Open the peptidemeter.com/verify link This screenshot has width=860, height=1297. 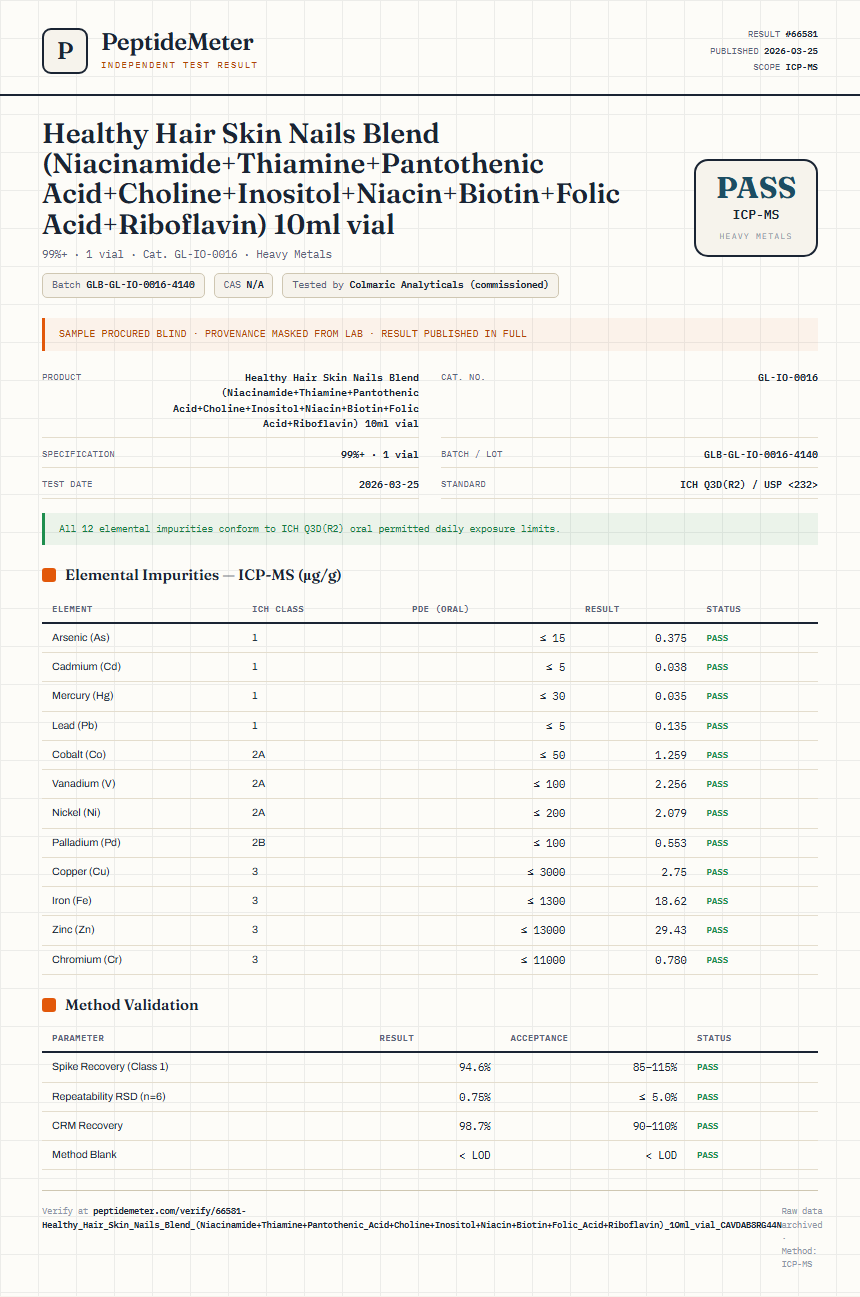[x=412, y=1217]
